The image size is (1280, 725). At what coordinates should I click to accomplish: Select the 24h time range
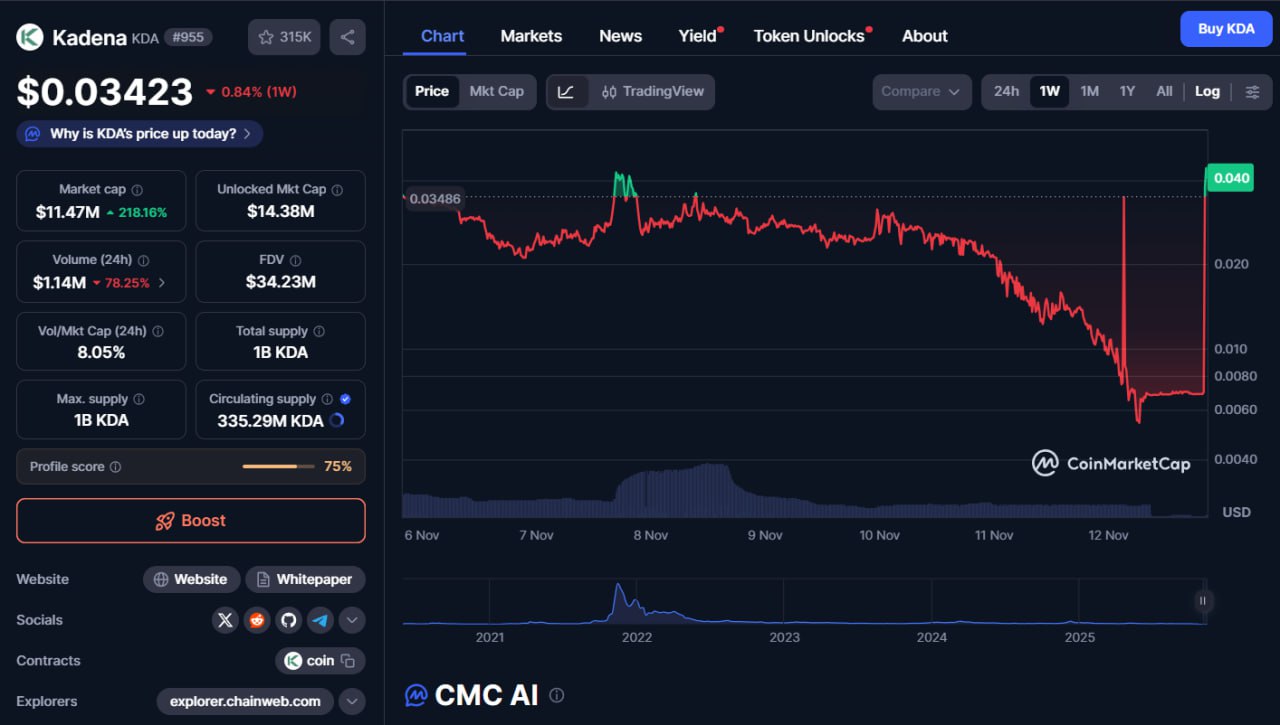click(x=1006, y=92)
